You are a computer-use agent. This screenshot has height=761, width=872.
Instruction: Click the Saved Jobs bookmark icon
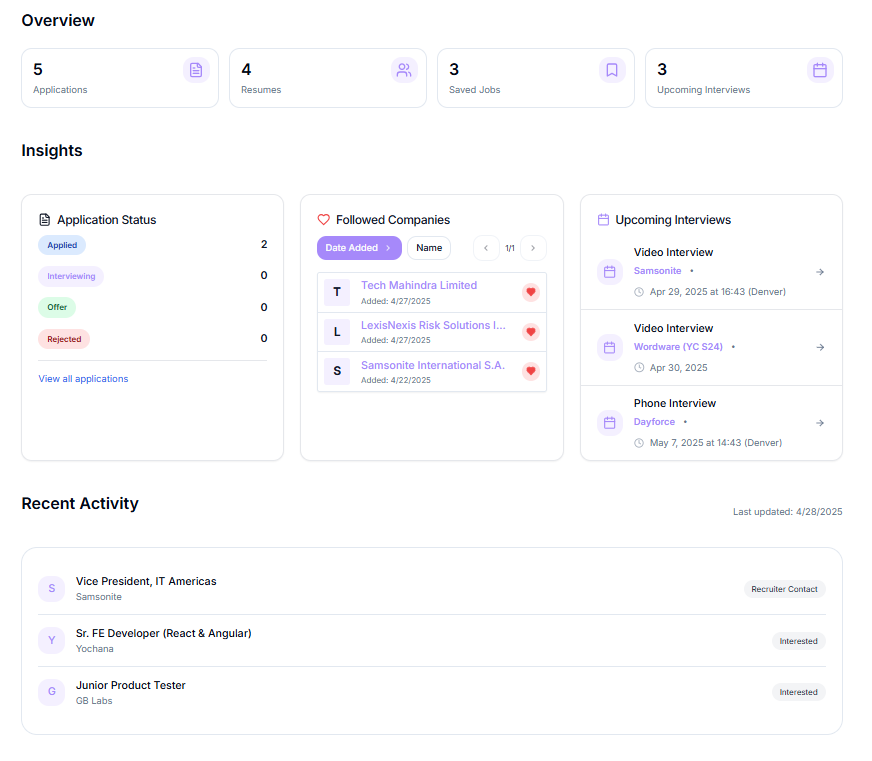tap(612, 70)
